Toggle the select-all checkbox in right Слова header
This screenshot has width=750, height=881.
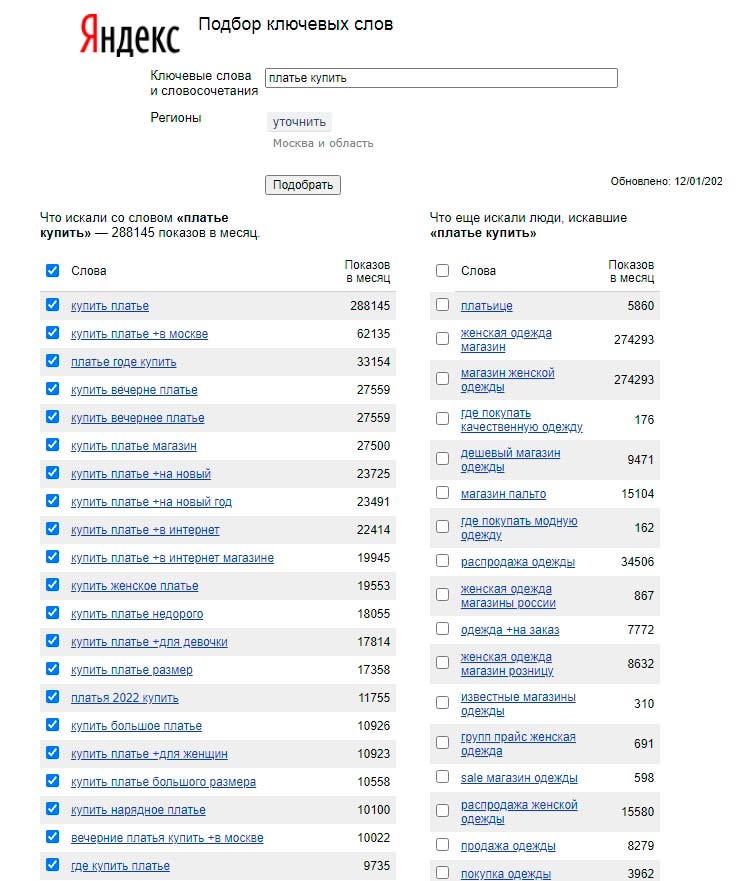(443, 270)
